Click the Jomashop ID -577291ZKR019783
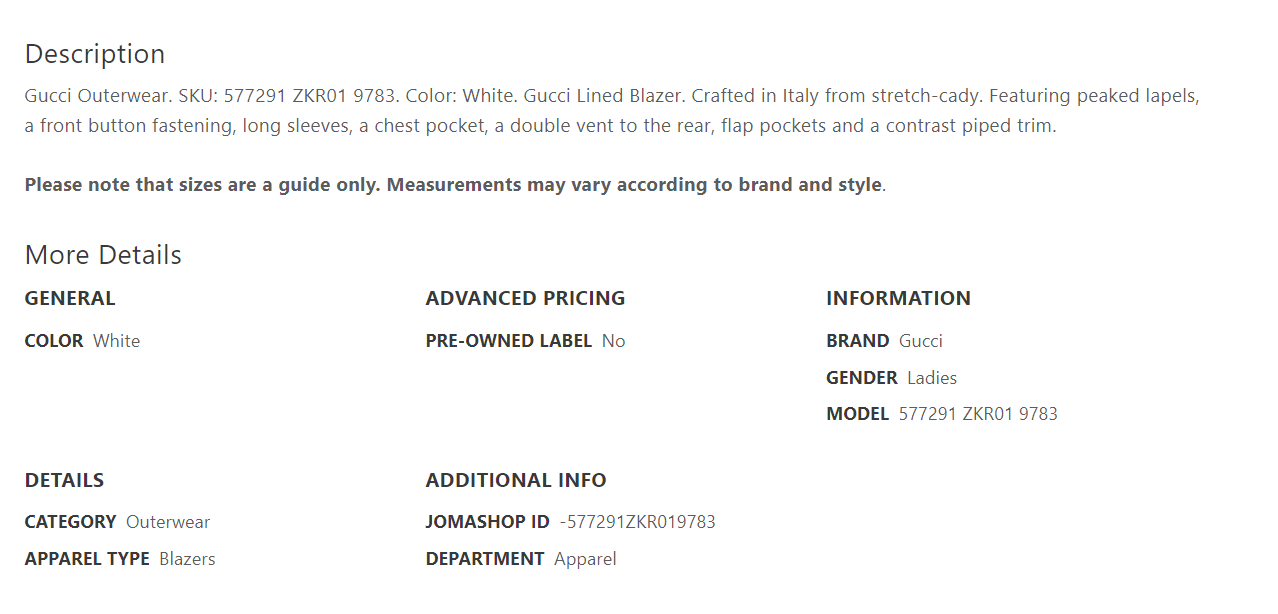This screenshot has width=1278, height=614. point(638,522)
